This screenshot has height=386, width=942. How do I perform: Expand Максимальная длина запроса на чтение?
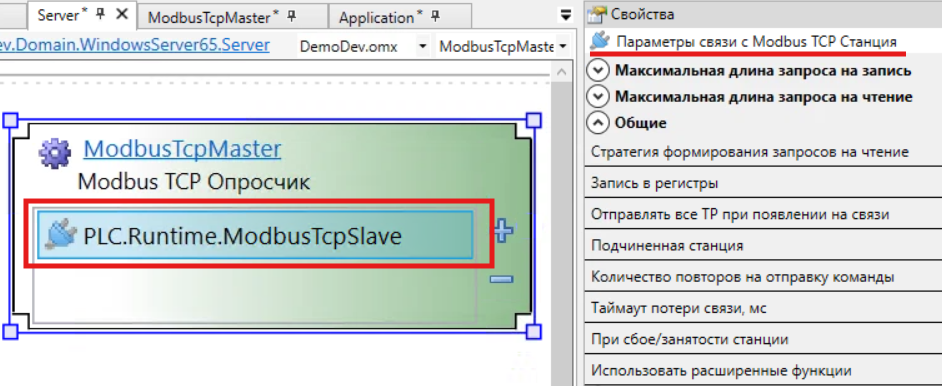[x=597, y=97]
